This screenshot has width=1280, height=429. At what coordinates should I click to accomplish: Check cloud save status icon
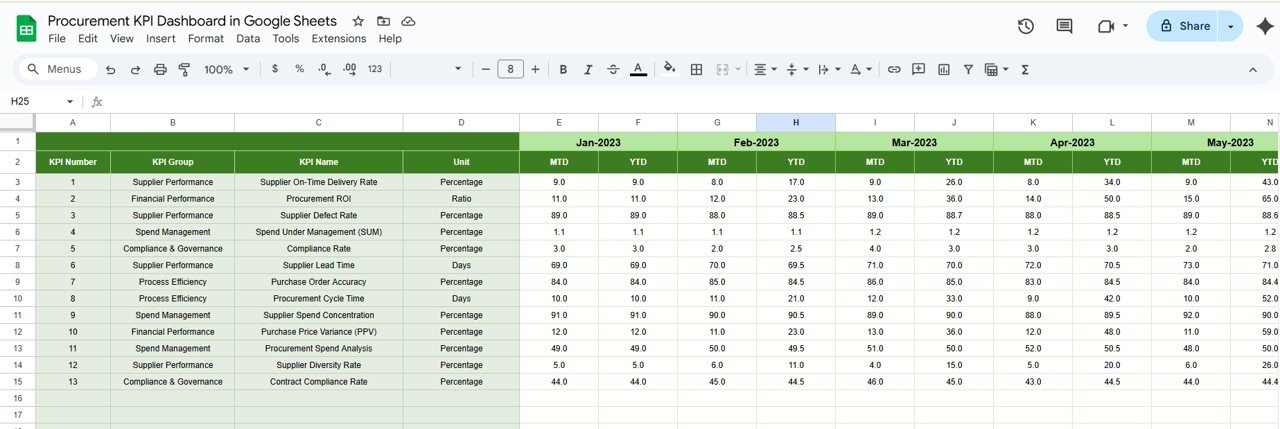(x=408, y=21)
